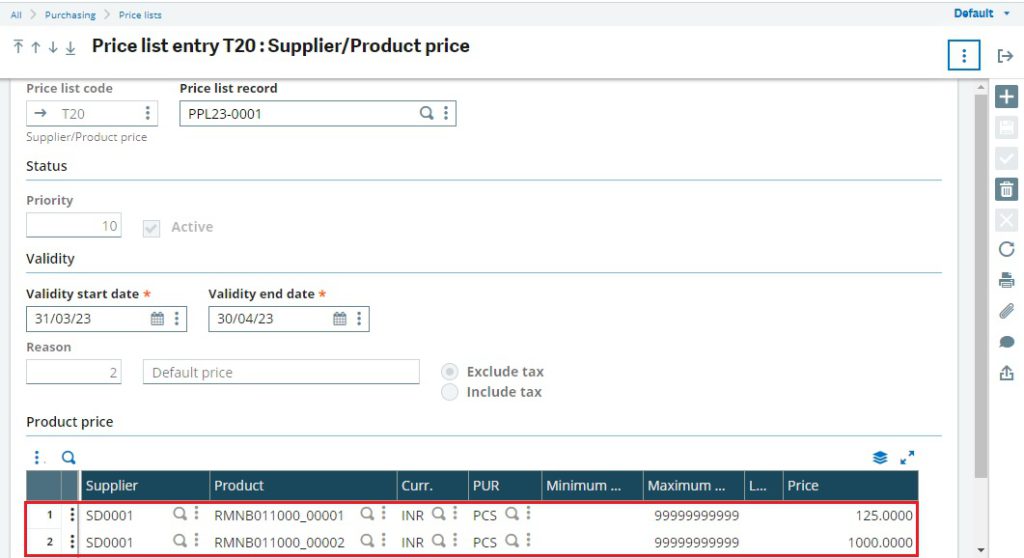
Task: Open the Default dropdown at top right
Action: pyautogui.click(x=982, y=13)
